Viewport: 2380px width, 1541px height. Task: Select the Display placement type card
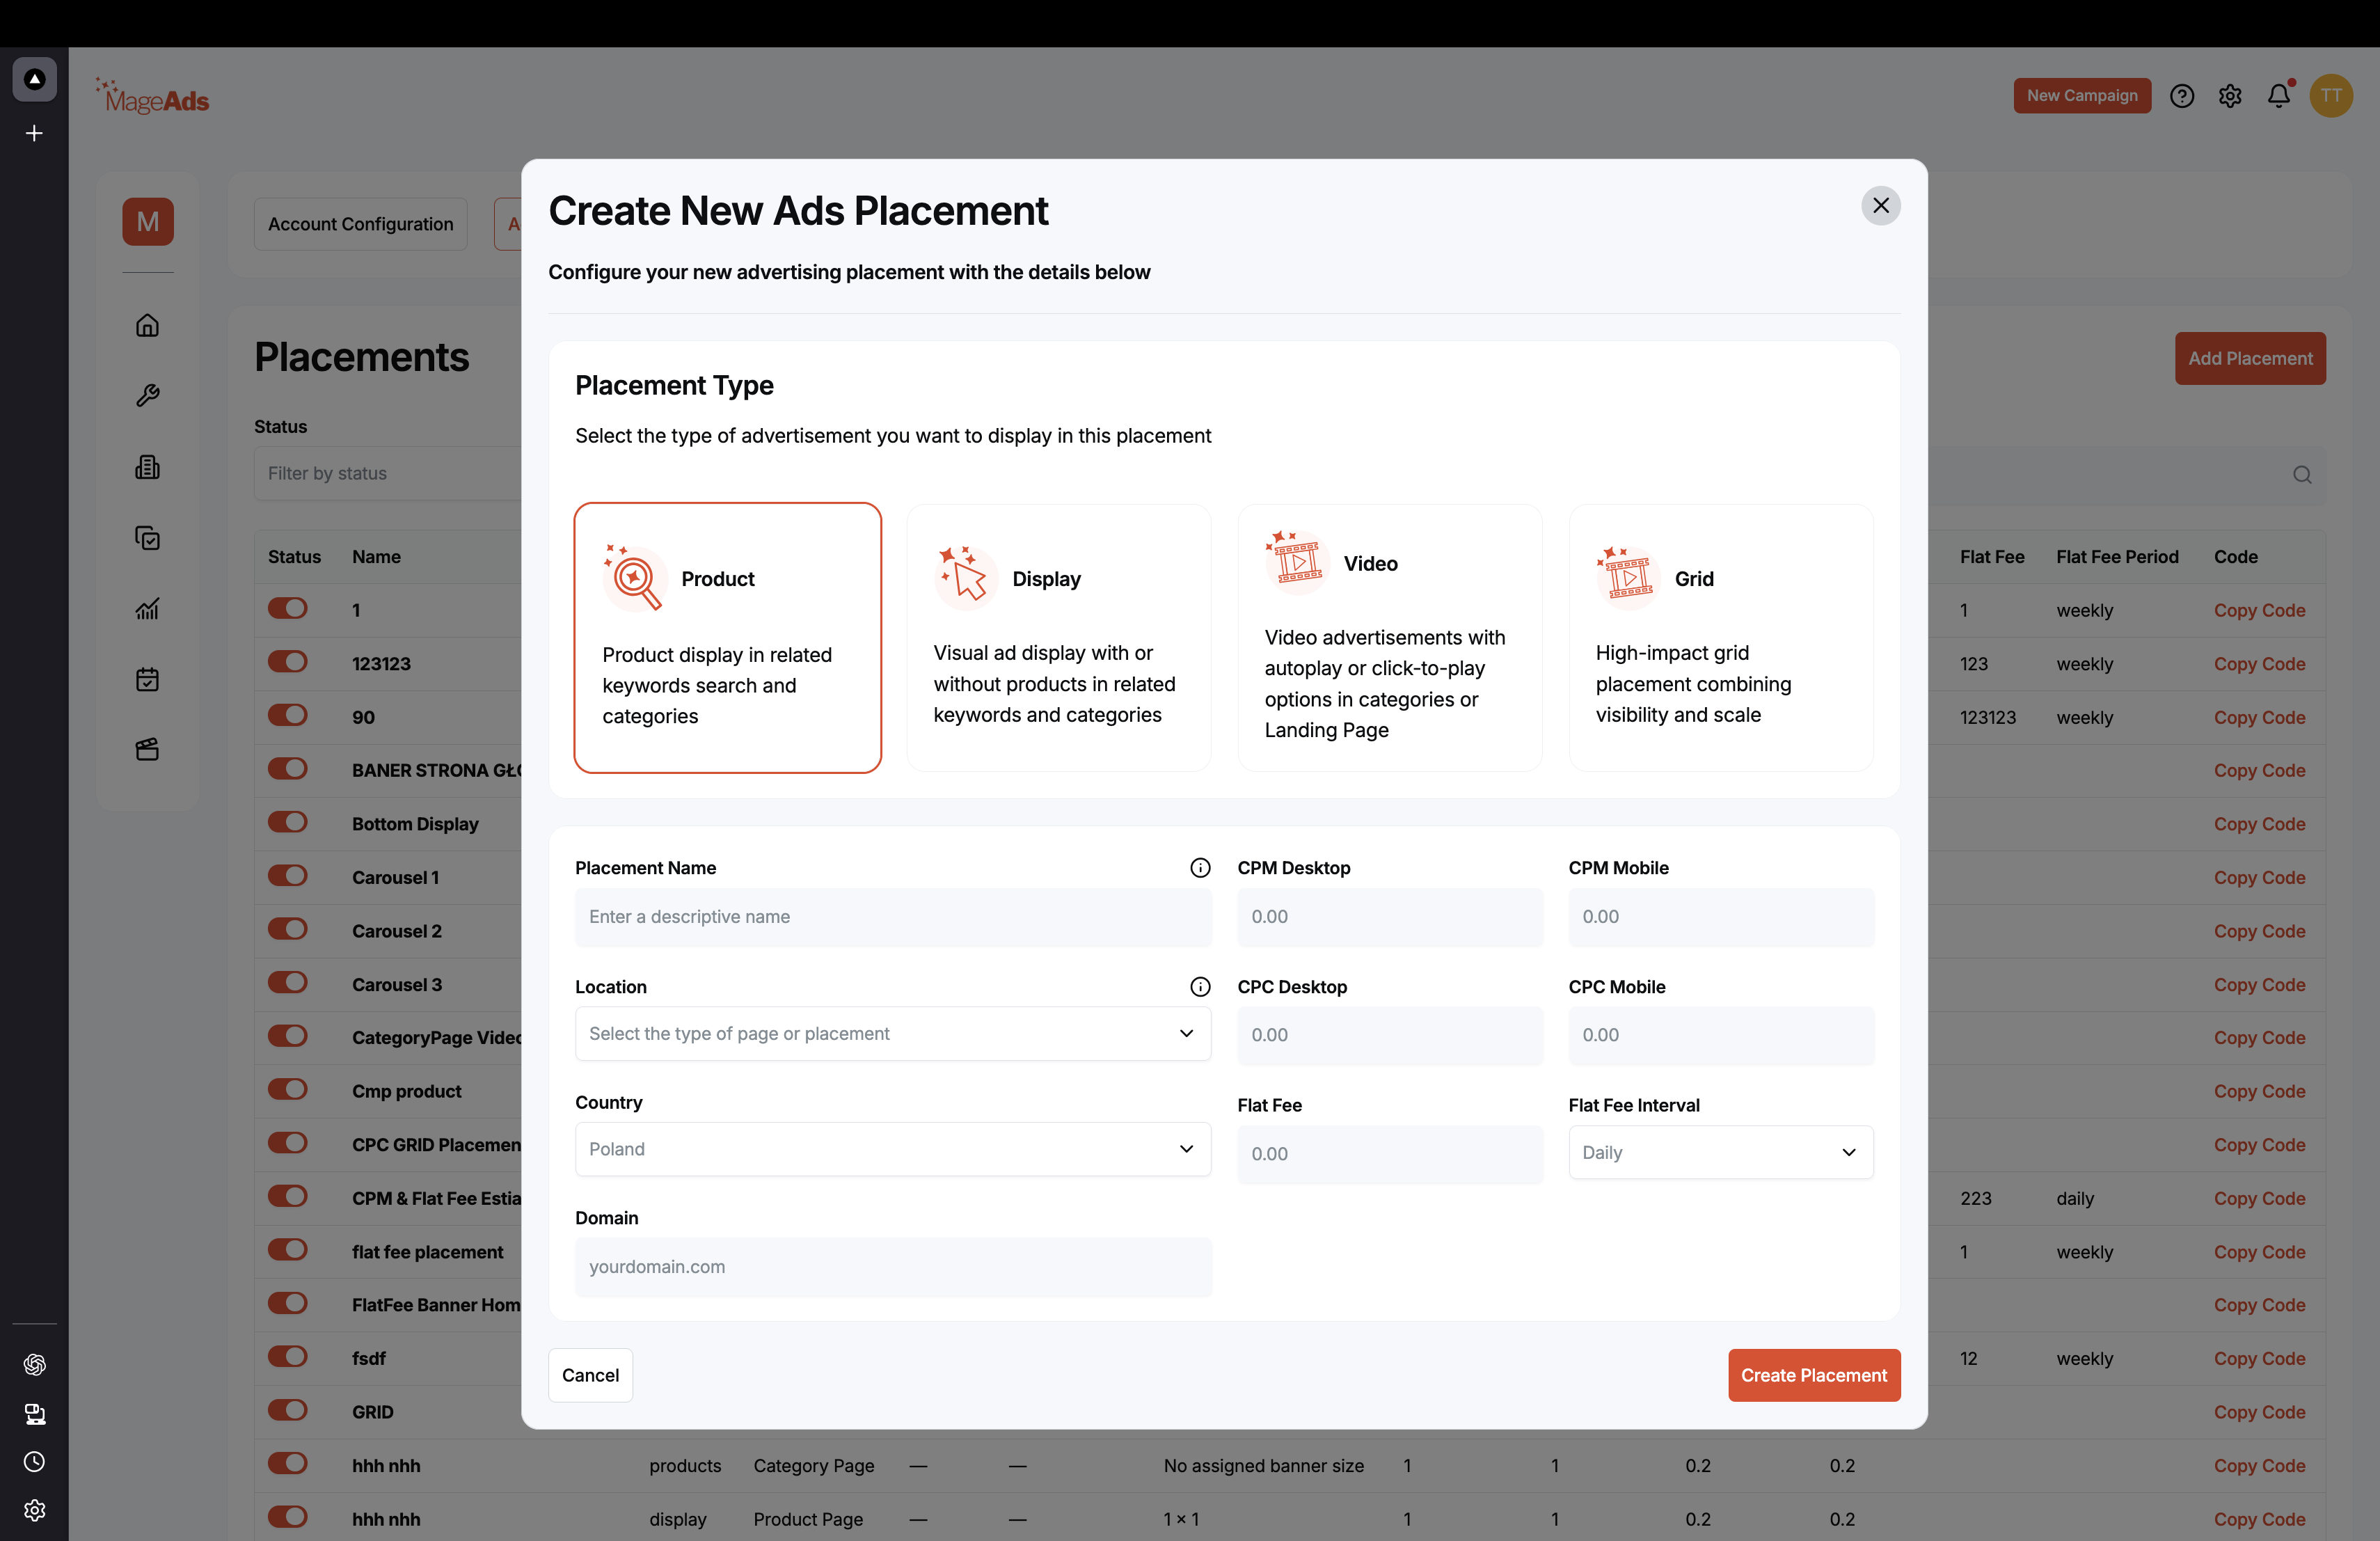click(x=1059, y=638)
